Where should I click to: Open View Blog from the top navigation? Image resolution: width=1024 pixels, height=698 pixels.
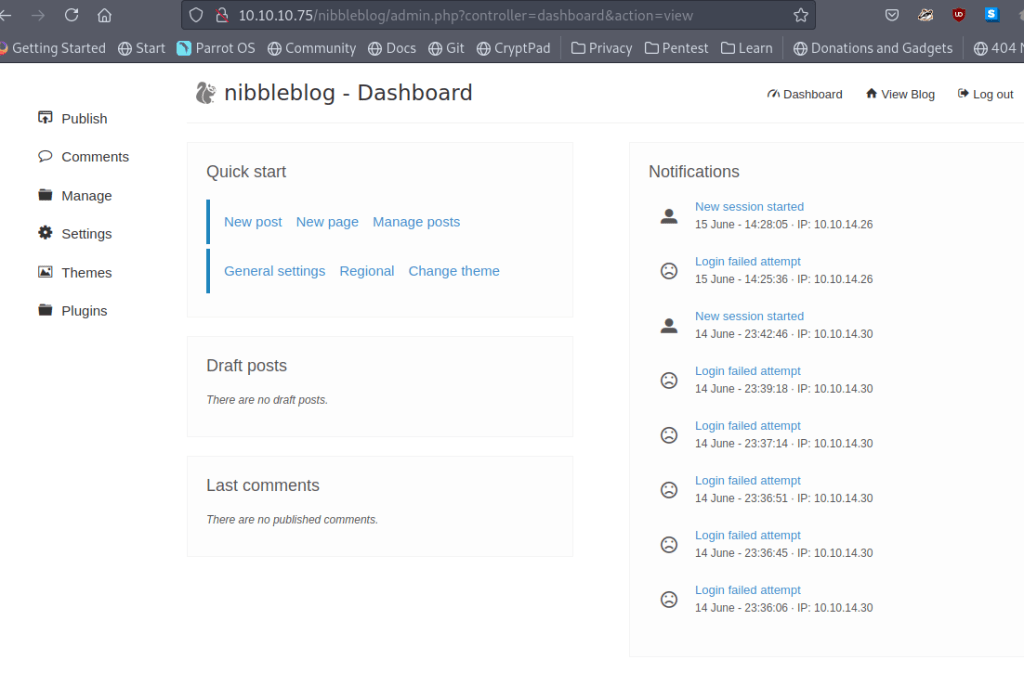[900, 94]
